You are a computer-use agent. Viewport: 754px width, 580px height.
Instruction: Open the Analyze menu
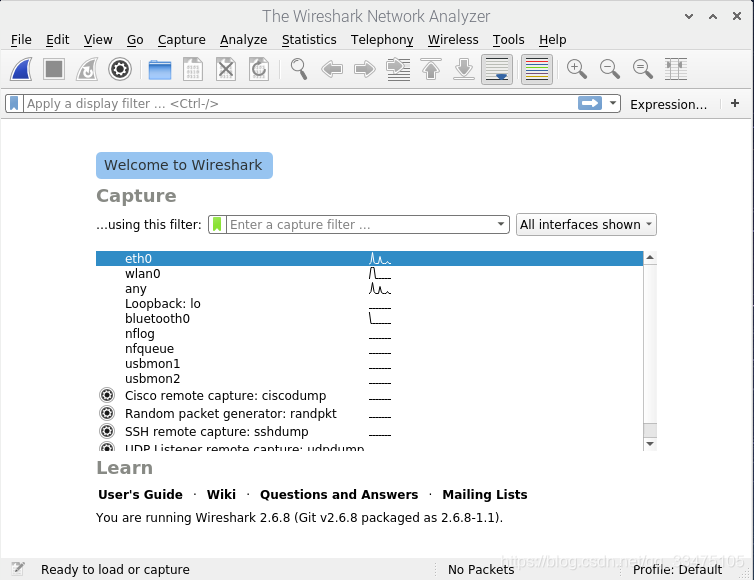244,39
